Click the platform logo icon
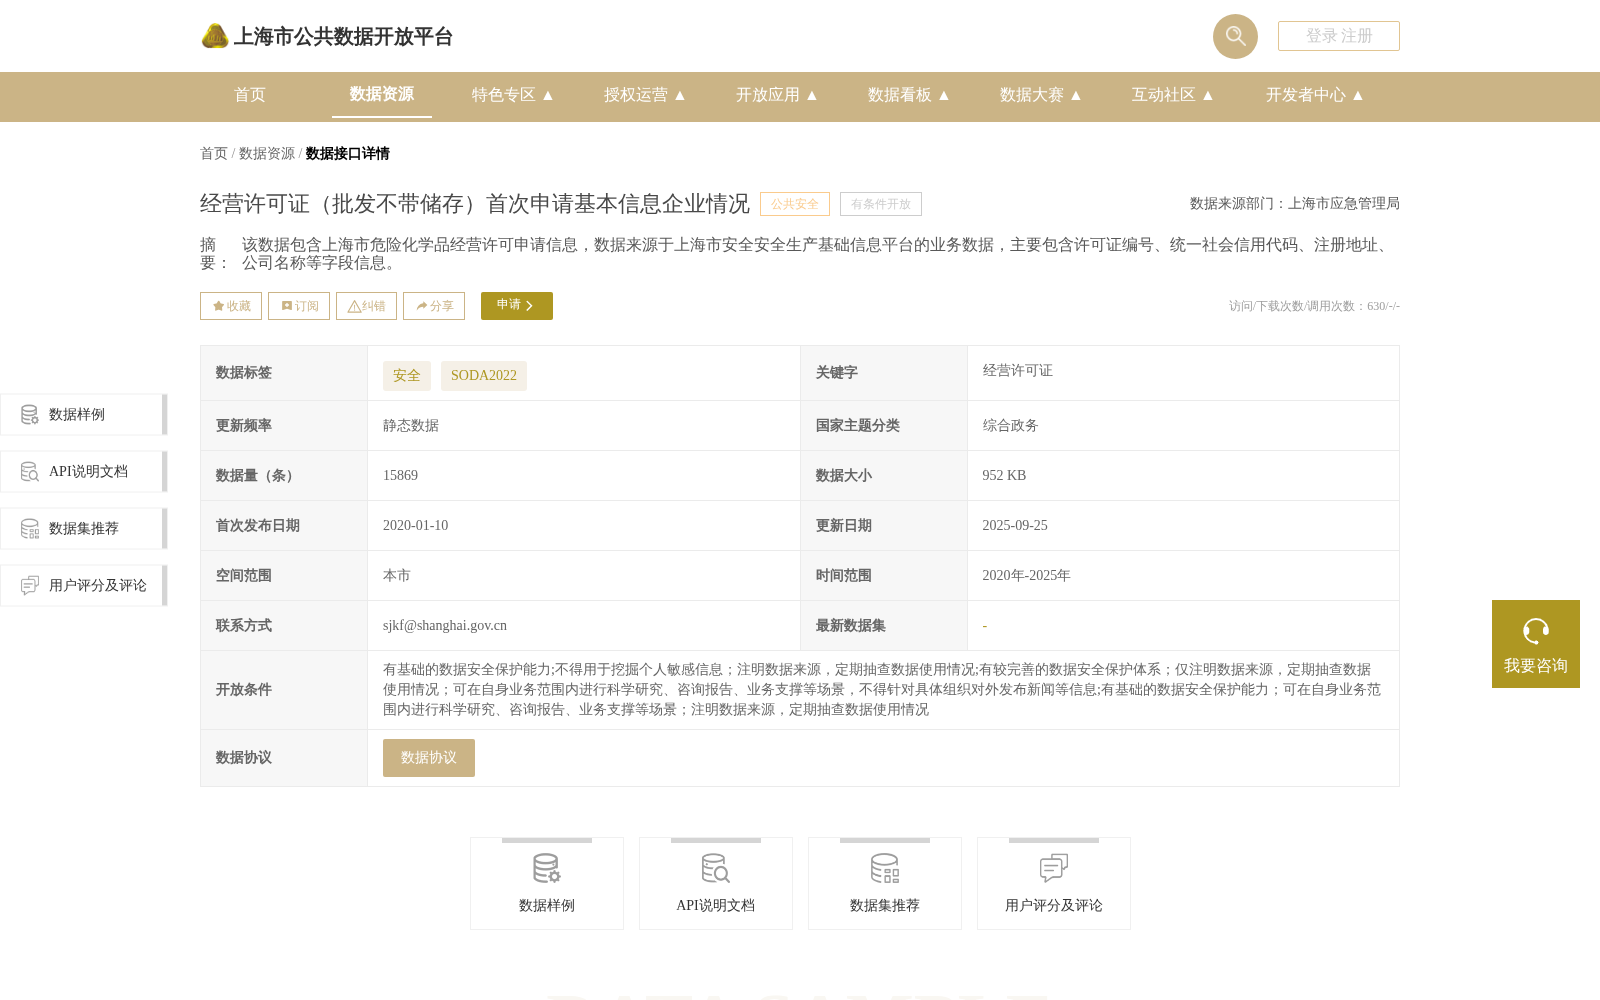The width and height of the screenshot is (1600, 1000). (215, 36)
